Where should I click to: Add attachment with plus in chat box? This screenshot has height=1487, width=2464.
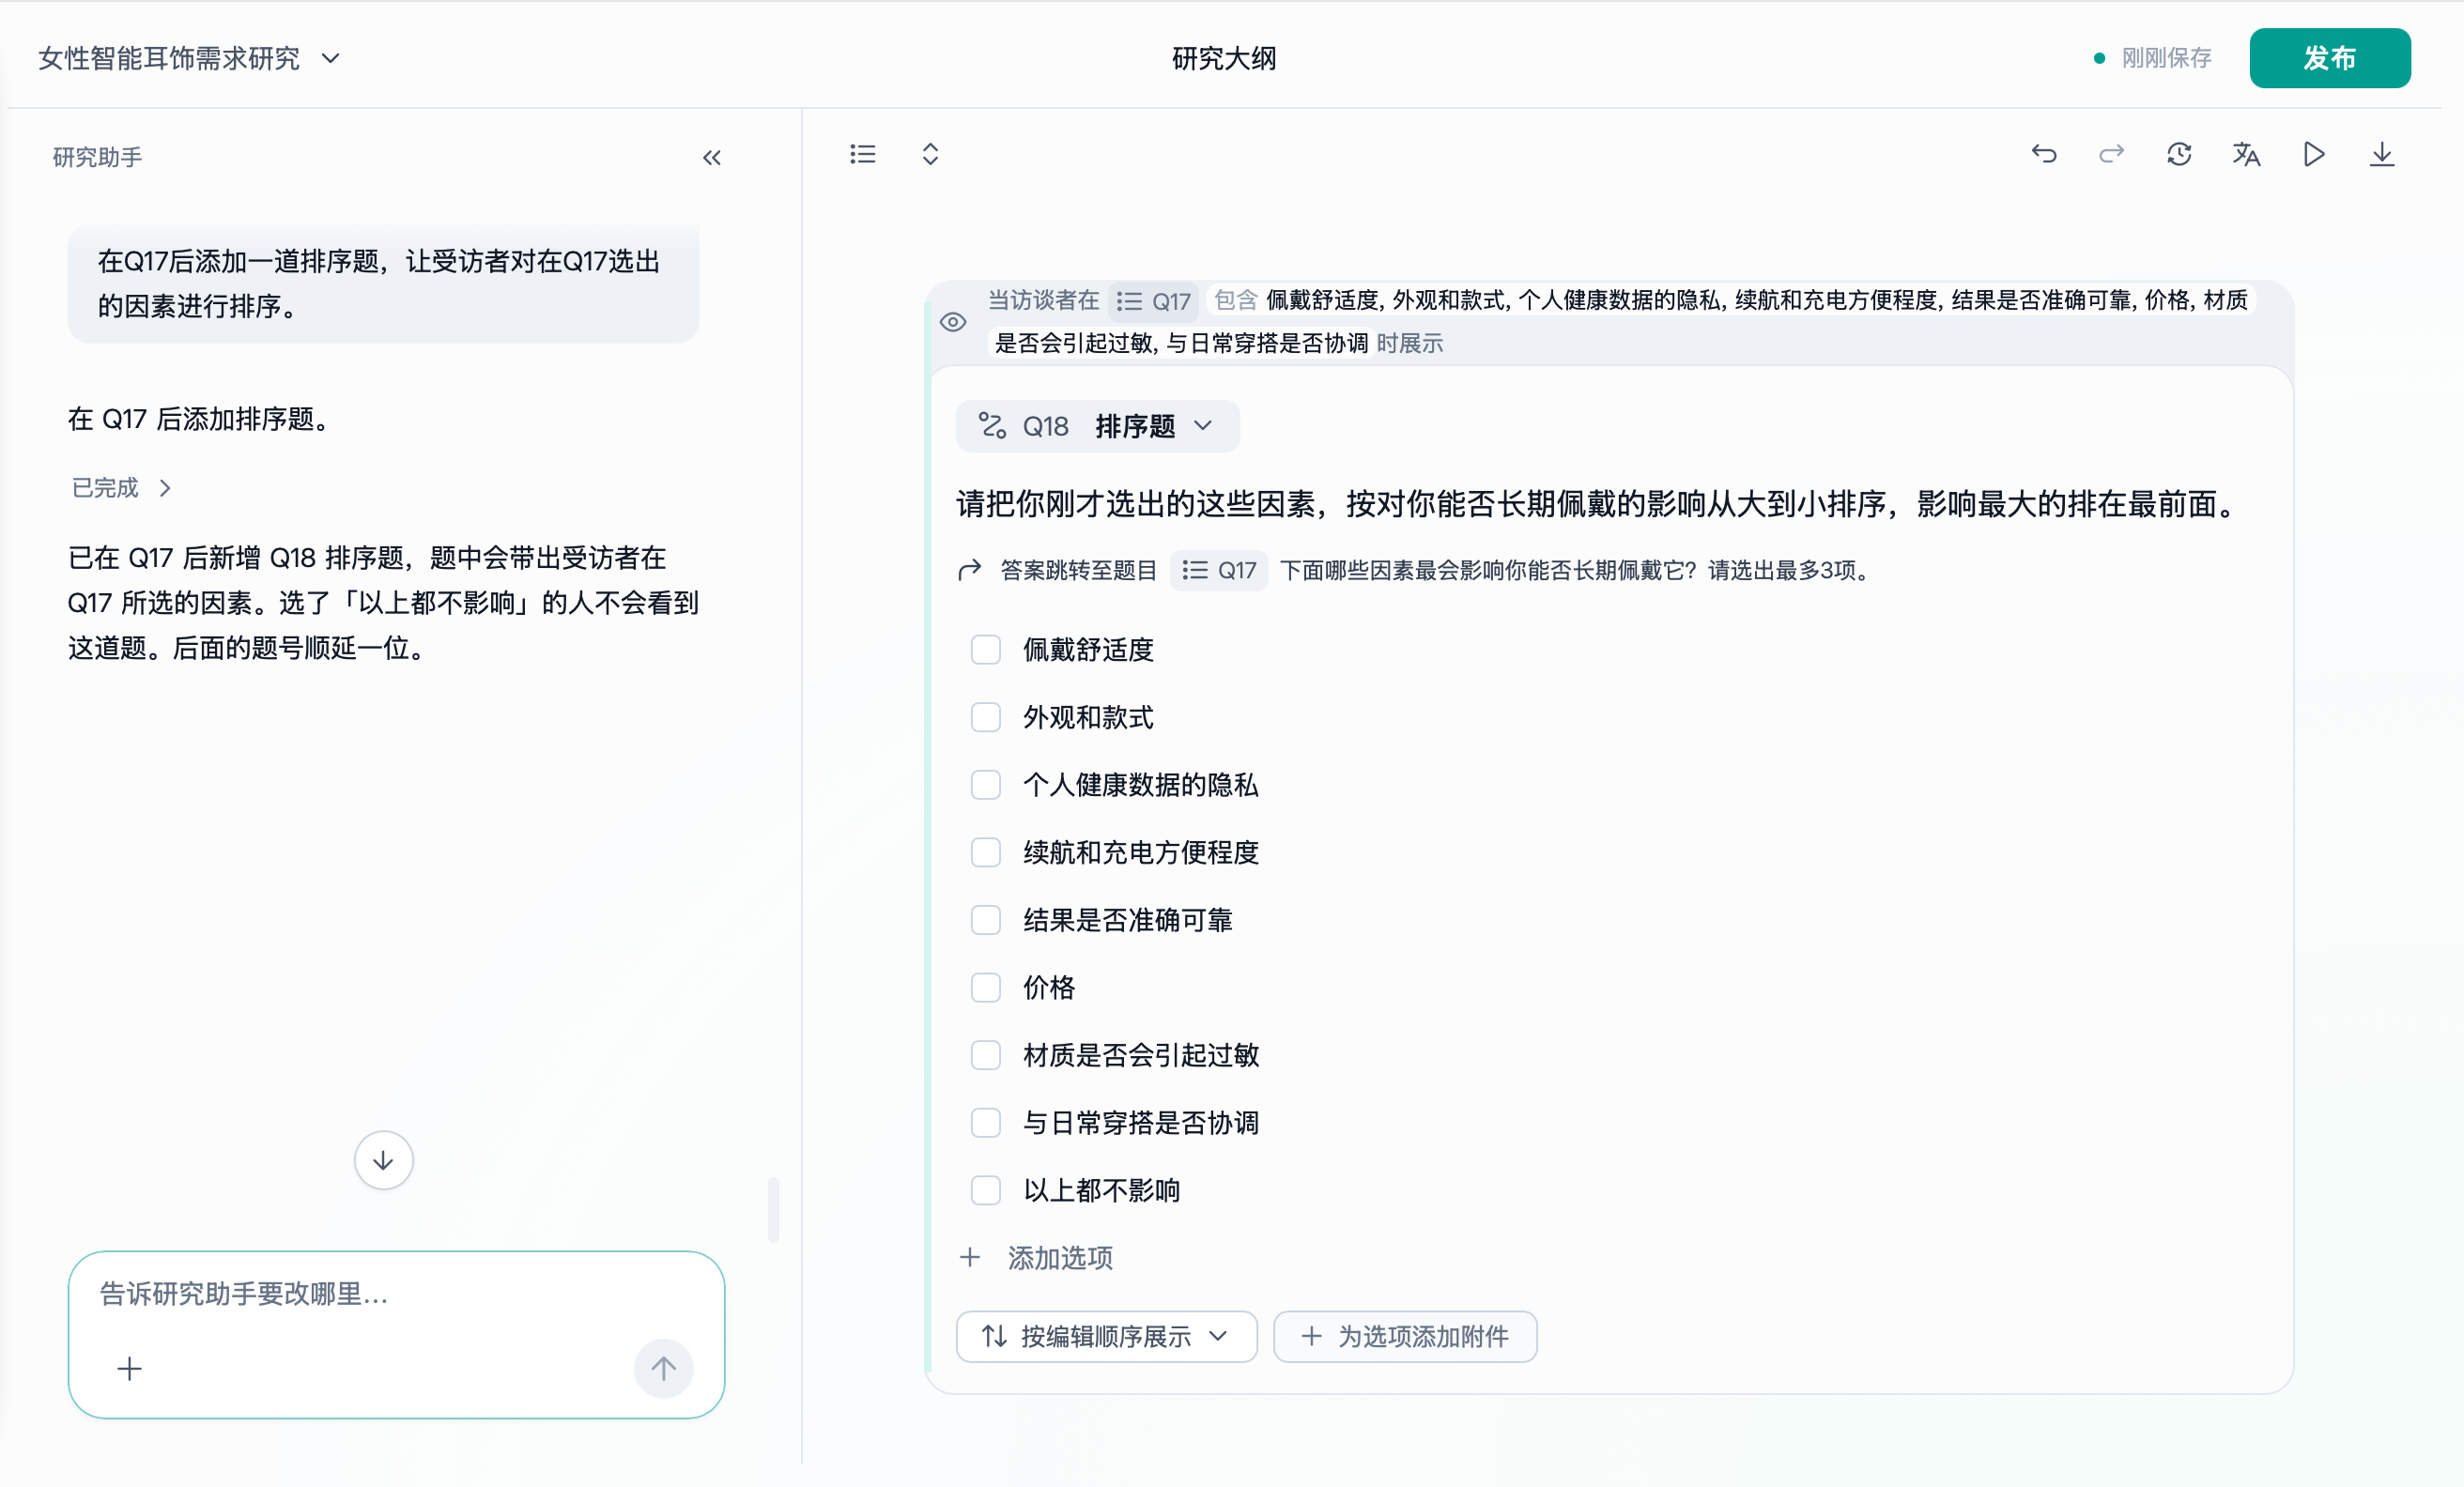129,1369
